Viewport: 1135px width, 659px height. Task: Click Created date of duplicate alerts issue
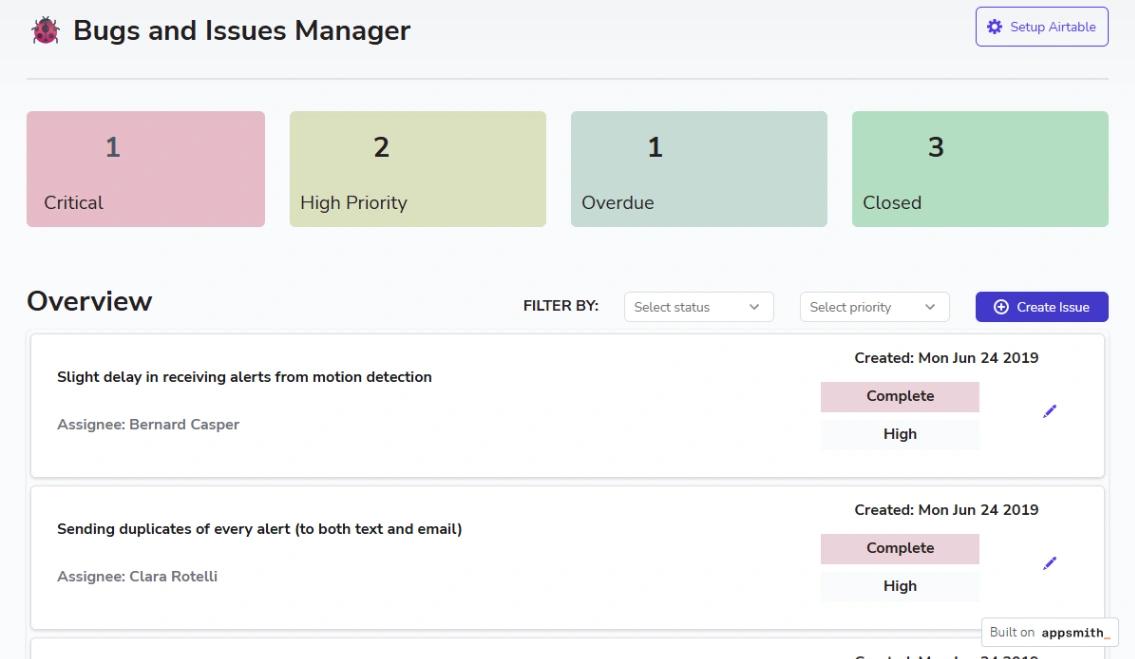946,510
